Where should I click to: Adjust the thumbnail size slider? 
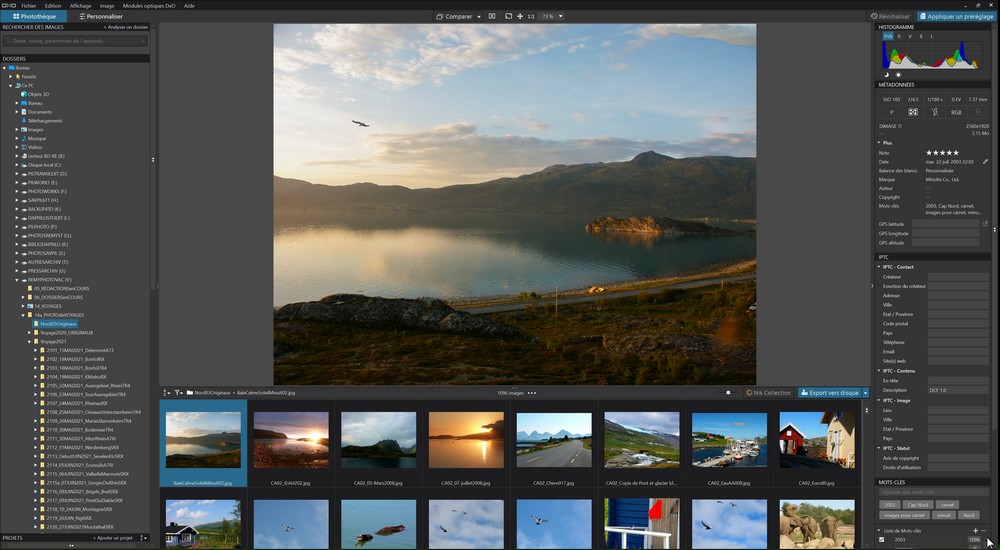(x=728, y=392)
